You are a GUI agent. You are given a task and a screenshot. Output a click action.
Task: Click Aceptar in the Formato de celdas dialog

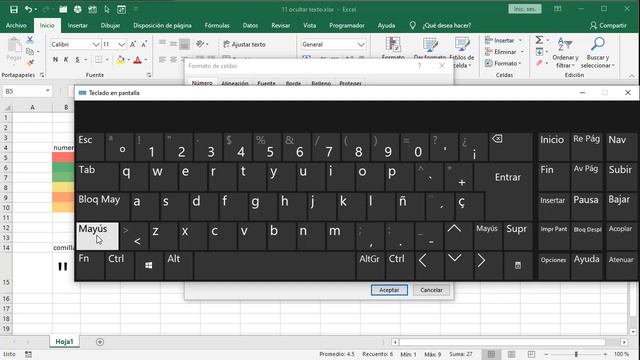click(x=389, y=290)
